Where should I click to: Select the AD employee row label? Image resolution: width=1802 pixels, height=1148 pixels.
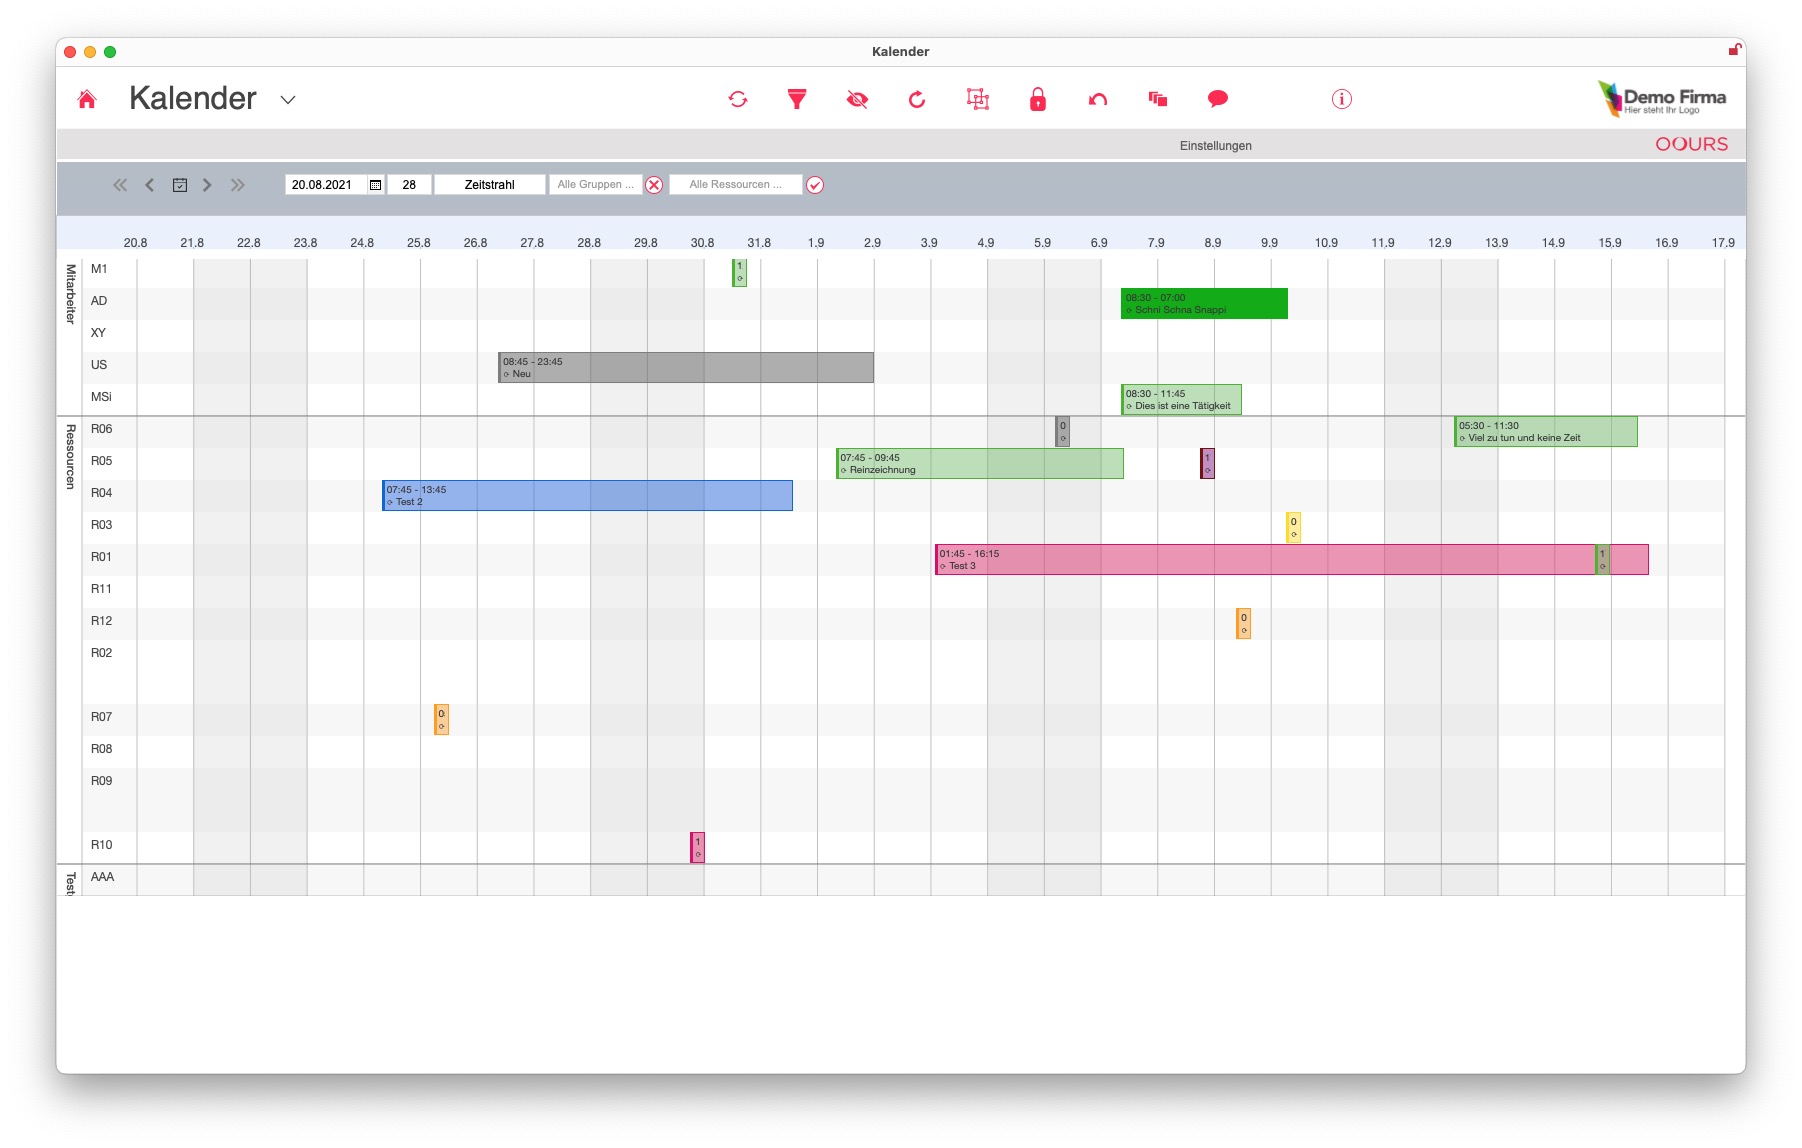tap(99, 301)
